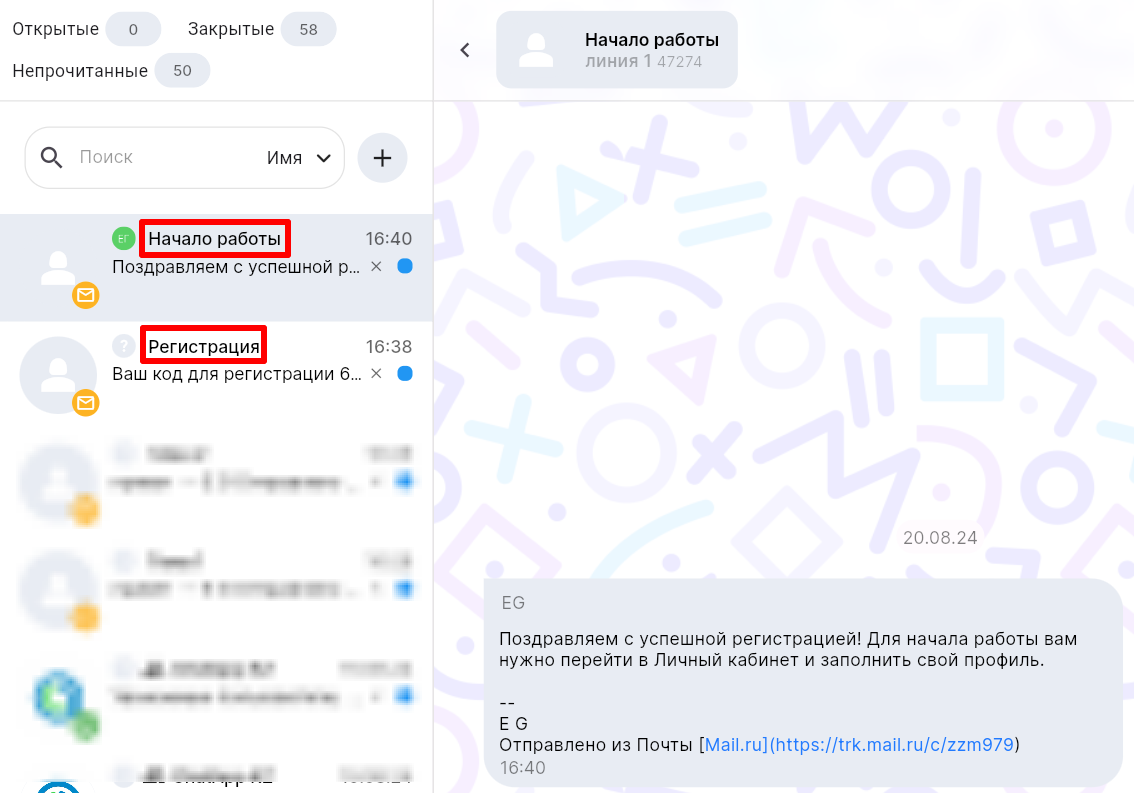The image size is (1134, 793).
Task: Click question mark badge next to Регистрация
Action: click(123, 346)
